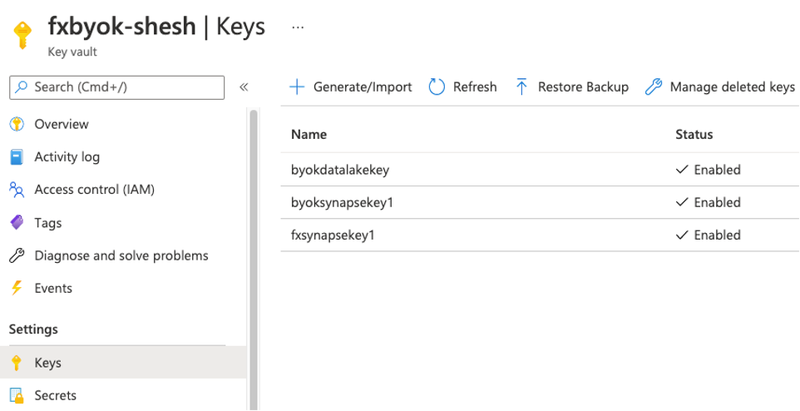Click the key vault icon beside fxbyok-shesh title
The width and height of the screenshot is (800, 411).
[22, 35]
